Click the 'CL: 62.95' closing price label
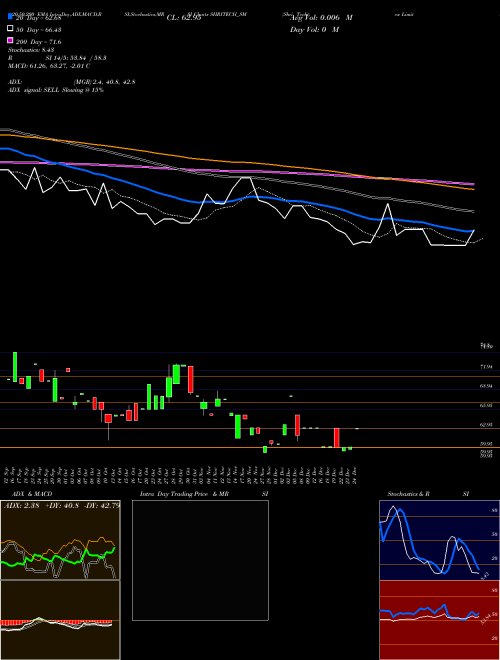 point(183,18)
